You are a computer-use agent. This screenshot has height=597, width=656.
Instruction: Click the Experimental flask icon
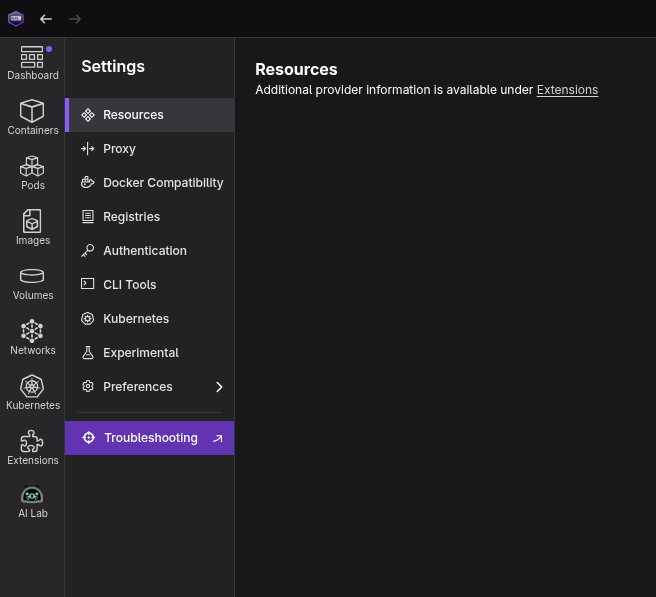click(88, 353)
